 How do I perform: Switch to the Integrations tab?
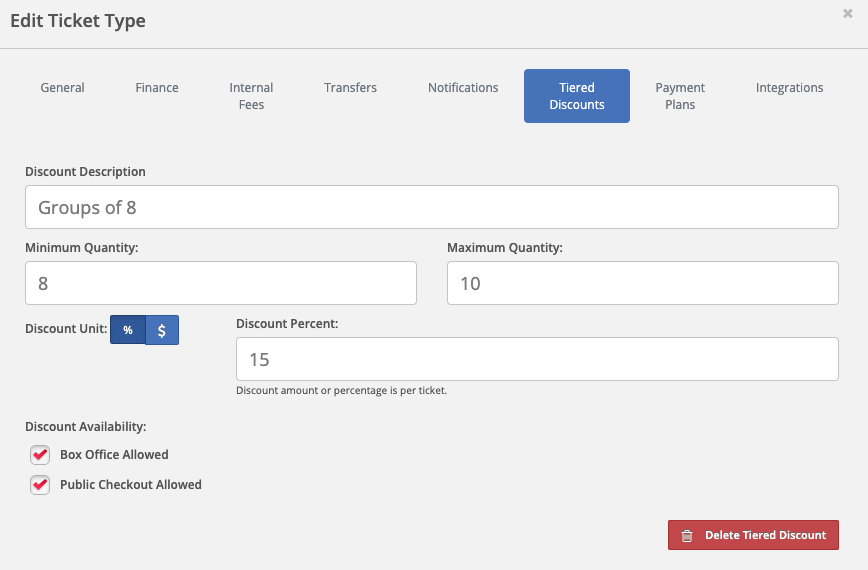coord(789,87)
